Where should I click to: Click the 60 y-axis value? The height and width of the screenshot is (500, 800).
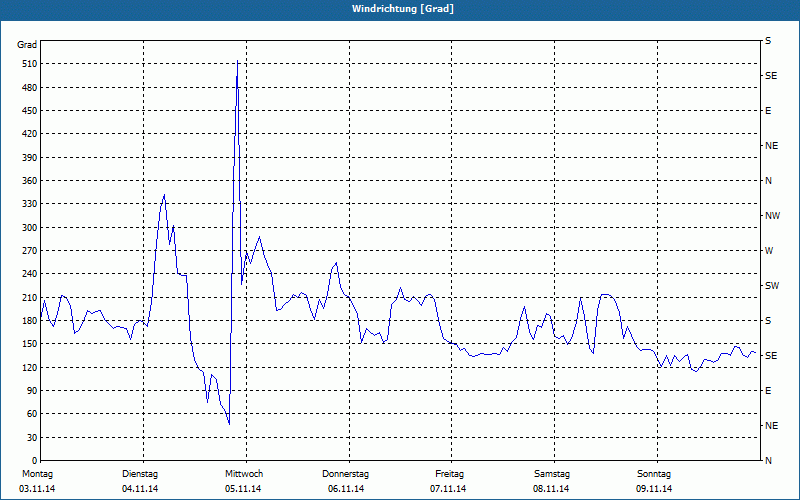[x=32, y=414]
